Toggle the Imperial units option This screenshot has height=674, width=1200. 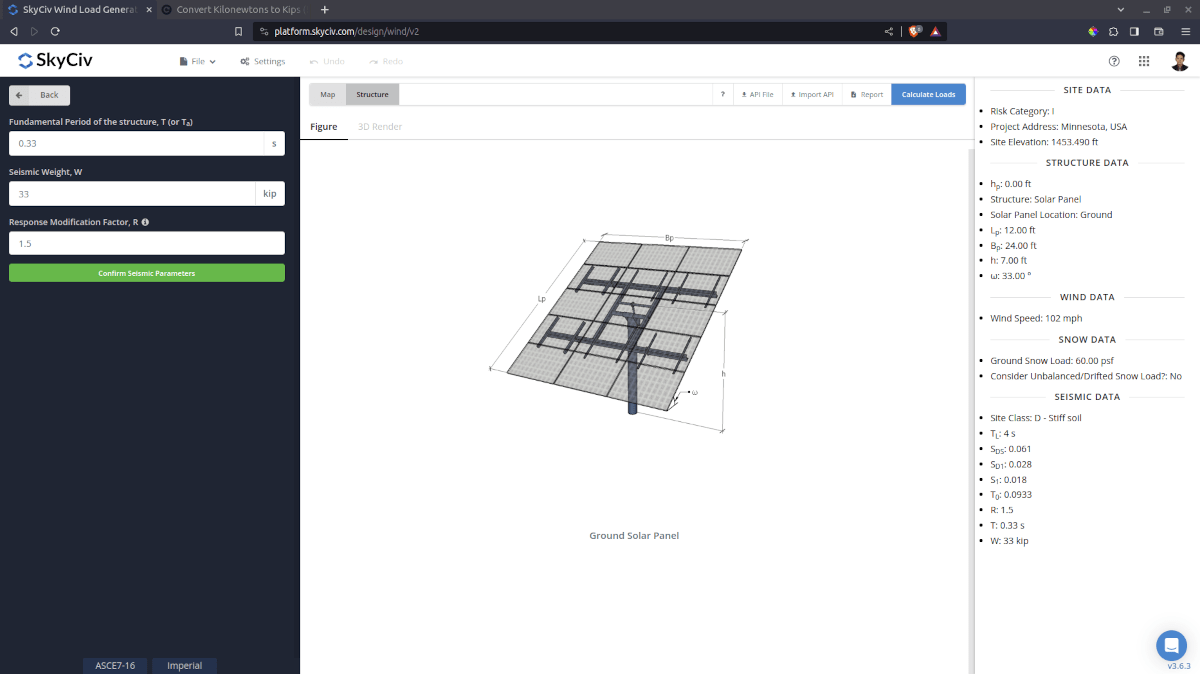184,664
